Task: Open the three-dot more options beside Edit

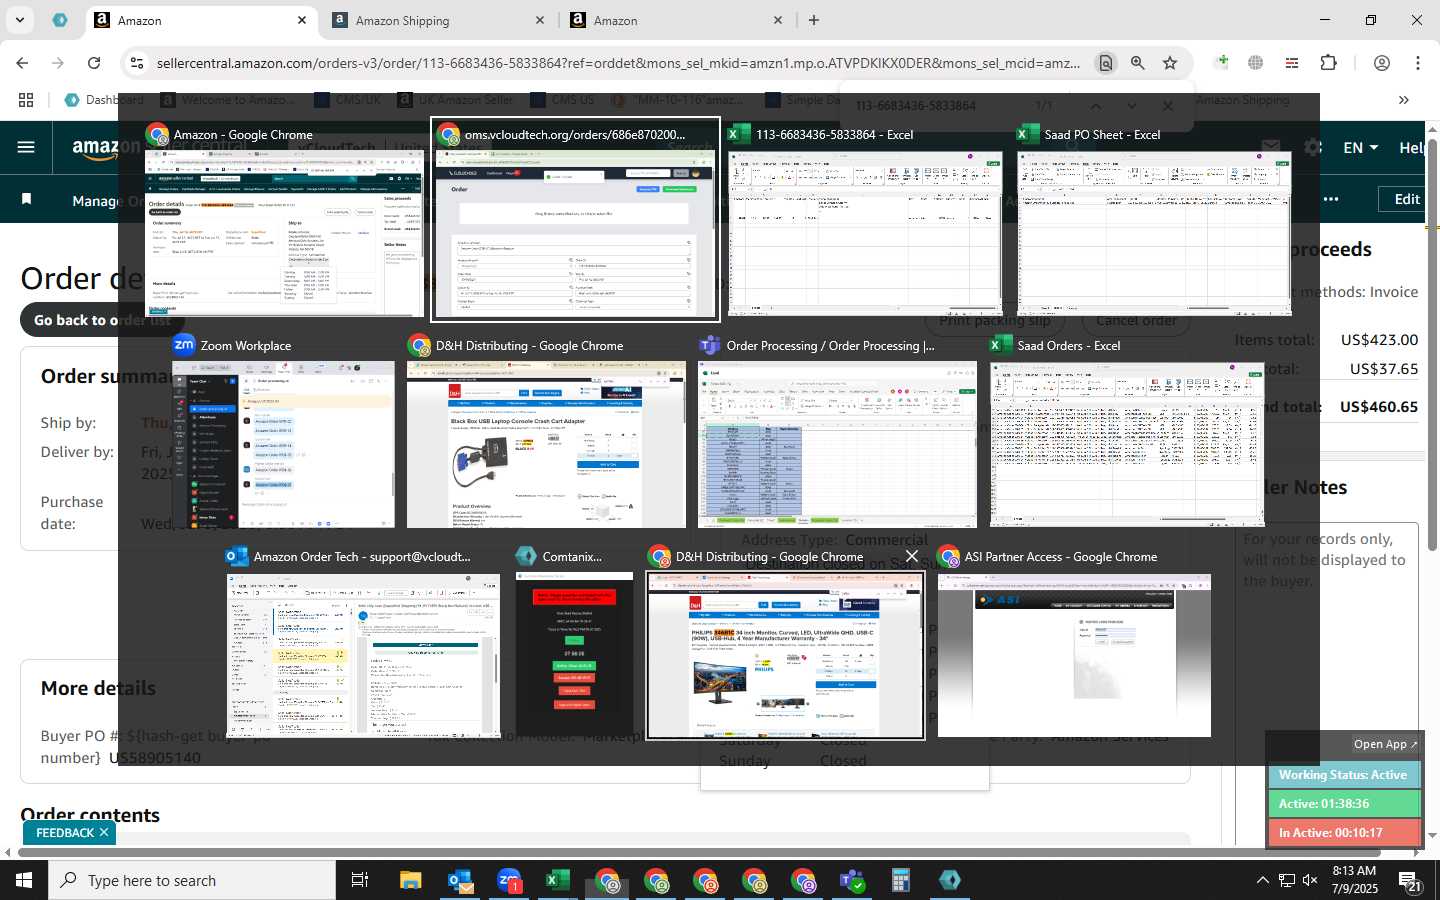Action: pos(1331,199)
